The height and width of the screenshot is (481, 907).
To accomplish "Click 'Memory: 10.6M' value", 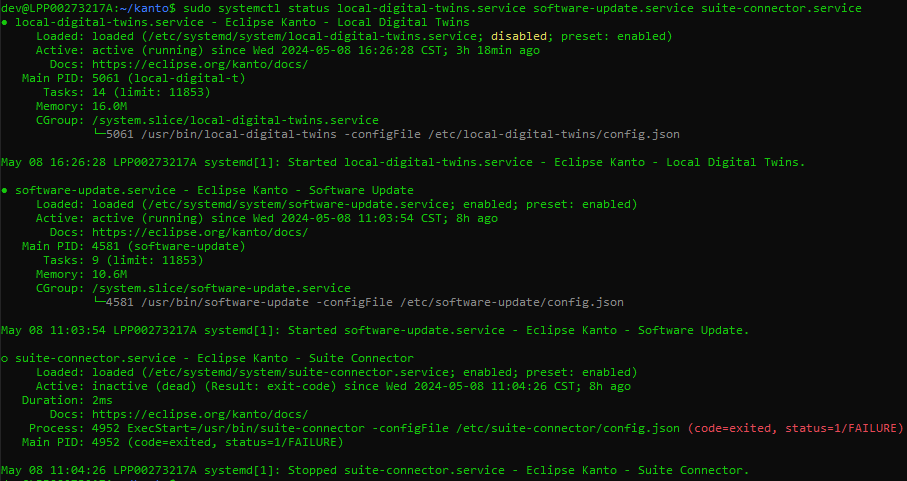I will pos(109,275).
